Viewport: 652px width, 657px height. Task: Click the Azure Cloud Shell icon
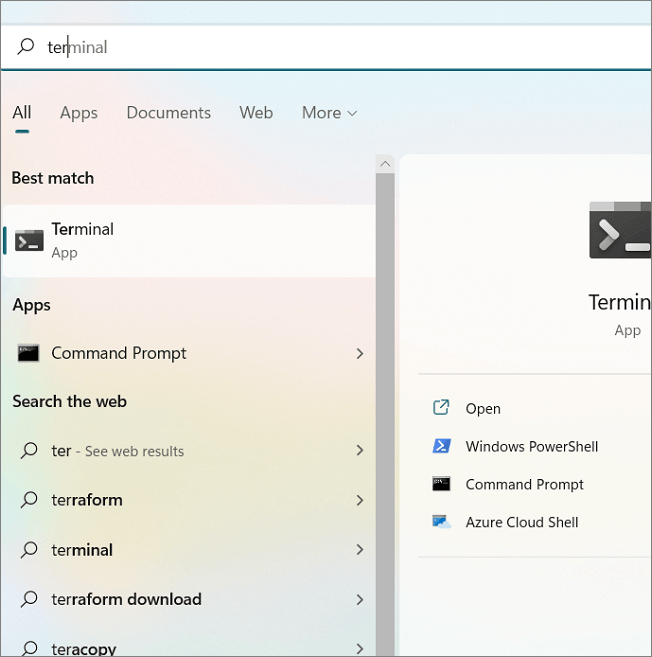click(441, 522)
